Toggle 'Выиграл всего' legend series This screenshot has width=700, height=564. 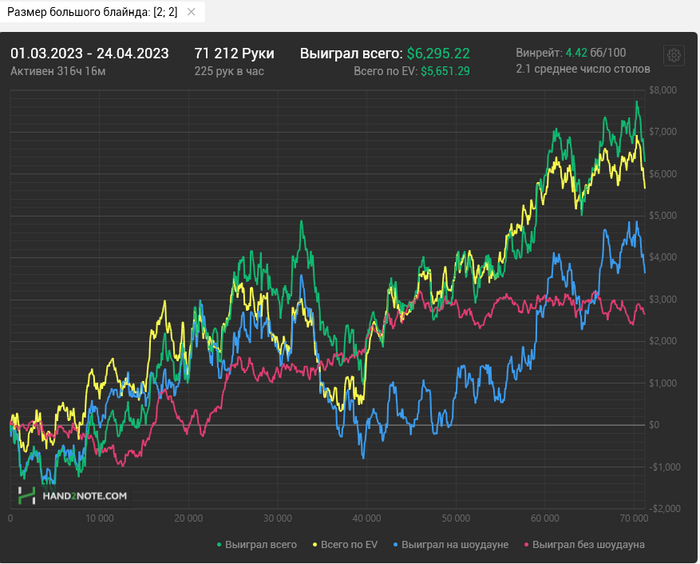pos(257,545)
